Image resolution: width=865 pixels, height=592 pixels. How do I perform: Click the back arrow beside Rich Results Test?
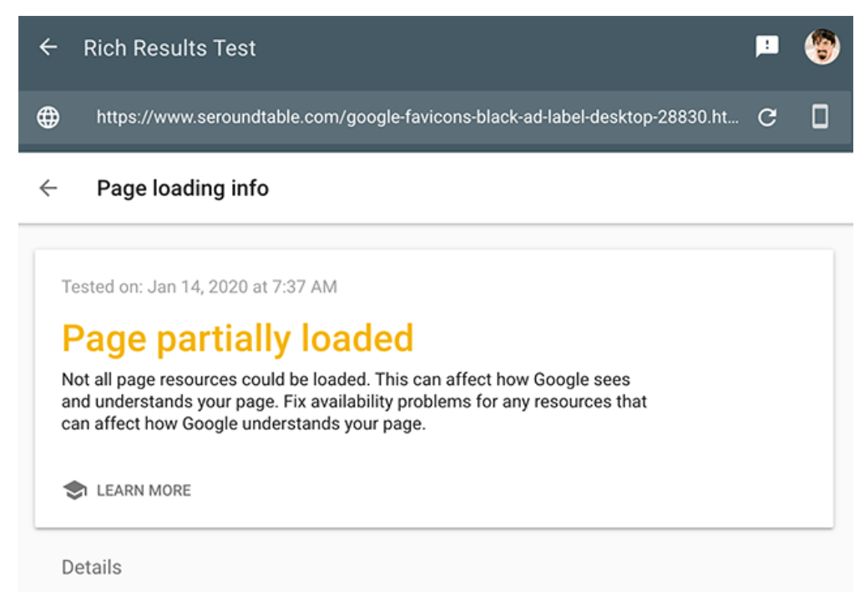pyautogui.click(x=48, y=48)
